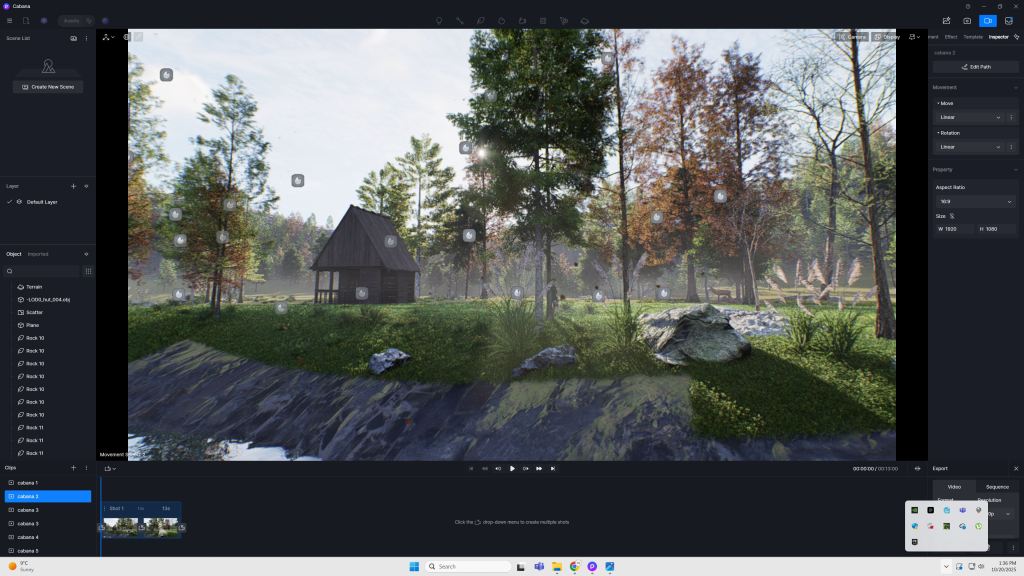Click the aspect ratio link icon beside Size
Viewport: 1024px width, 576px height.
[952, 216]
